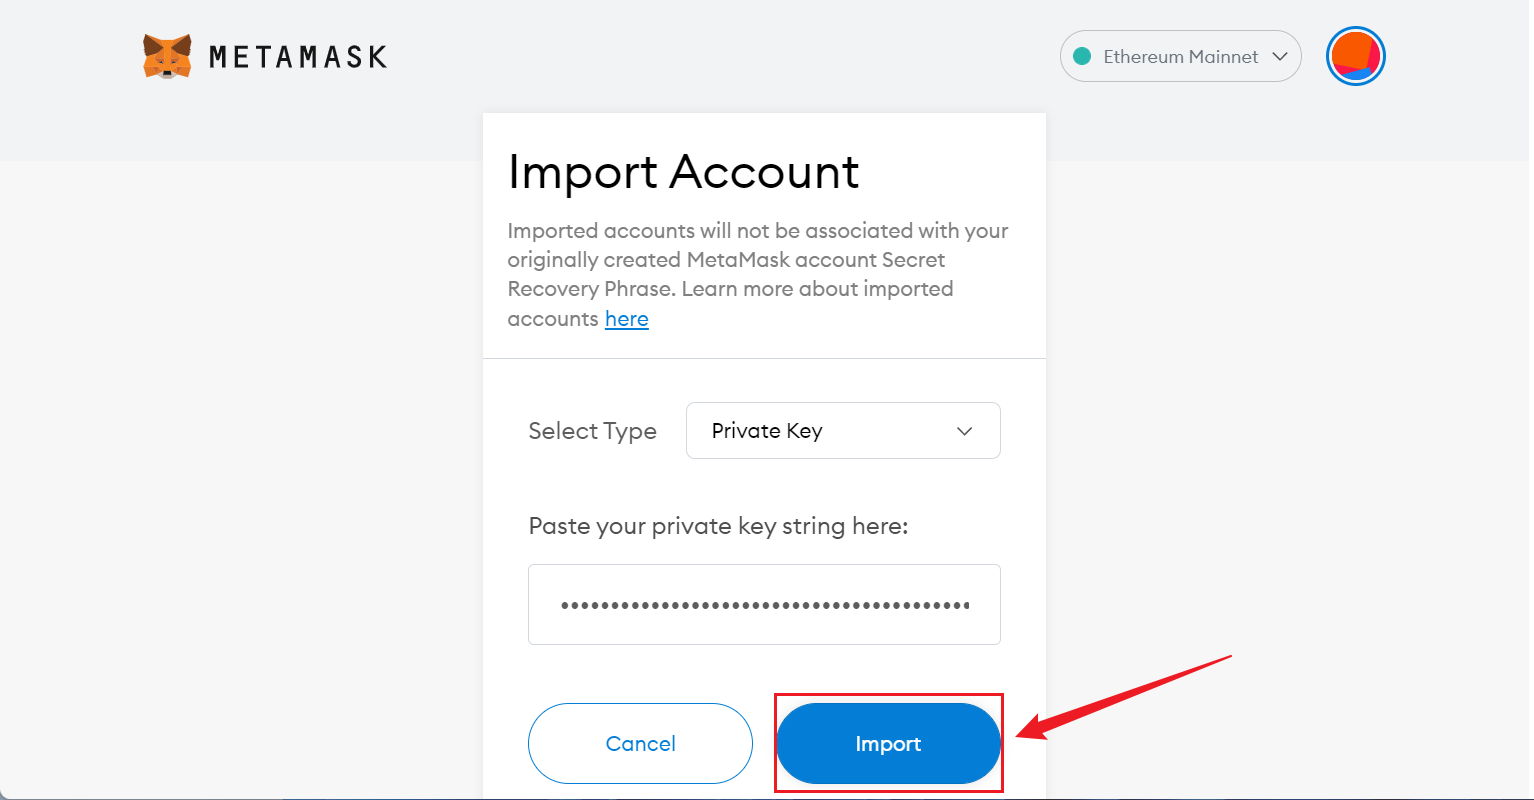
Task: Confirm with the blue Import button
Action: 888,743
